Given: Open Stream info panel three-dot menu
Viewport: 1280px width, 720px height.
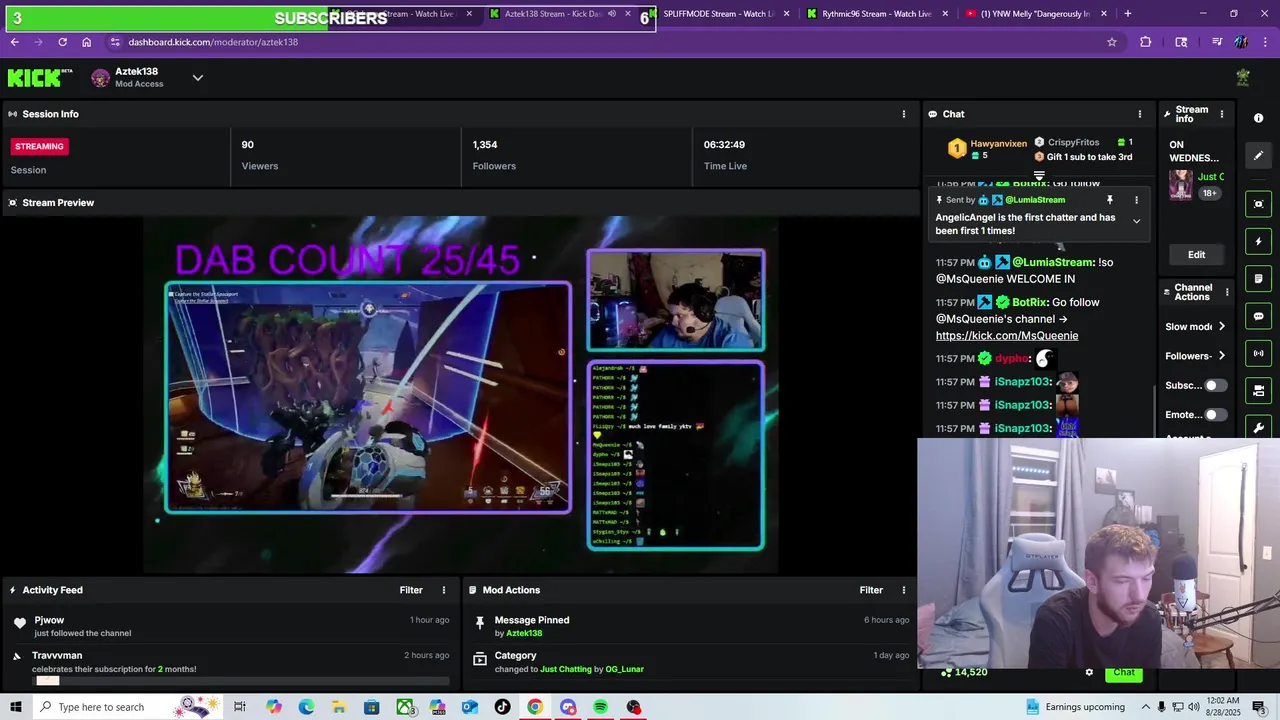Looking at the screenshot, I should pyautogui.click(x=1221, y=114).
